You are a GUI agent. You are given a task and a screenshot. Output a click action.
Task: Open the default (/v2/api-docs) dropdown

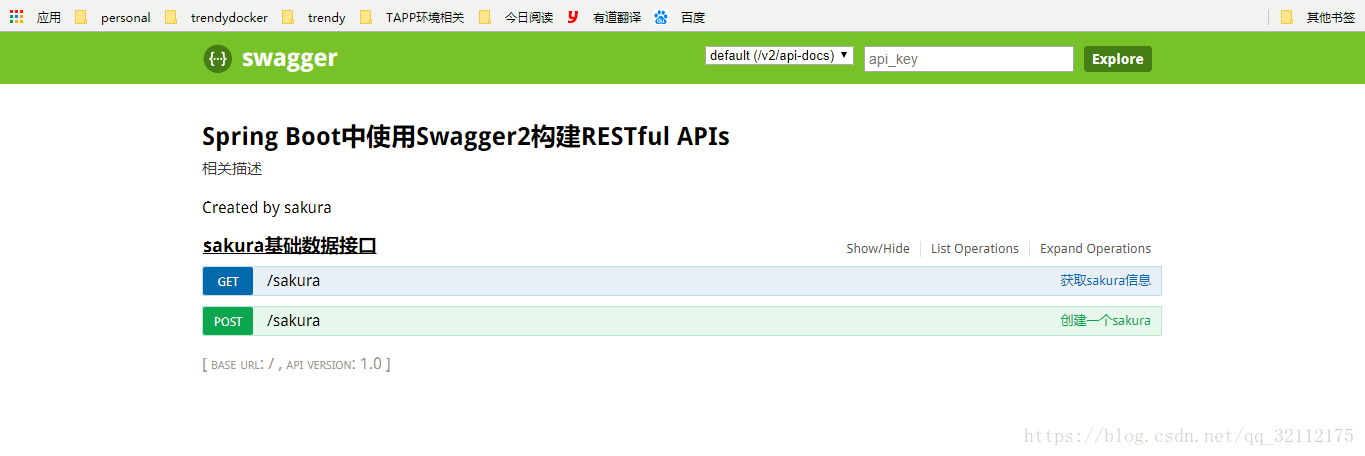(779, 56)
